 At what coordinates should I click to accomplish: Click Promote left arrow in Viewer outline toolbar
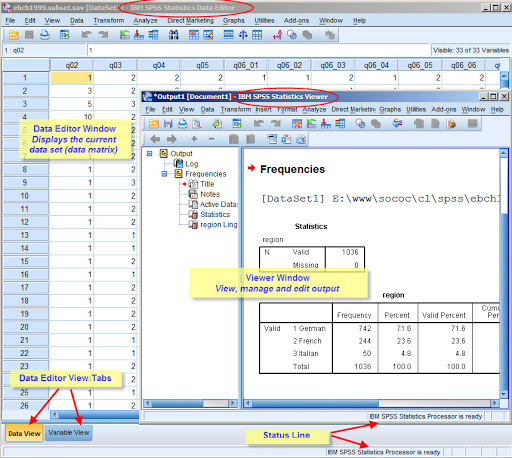[x=155, y=139]
